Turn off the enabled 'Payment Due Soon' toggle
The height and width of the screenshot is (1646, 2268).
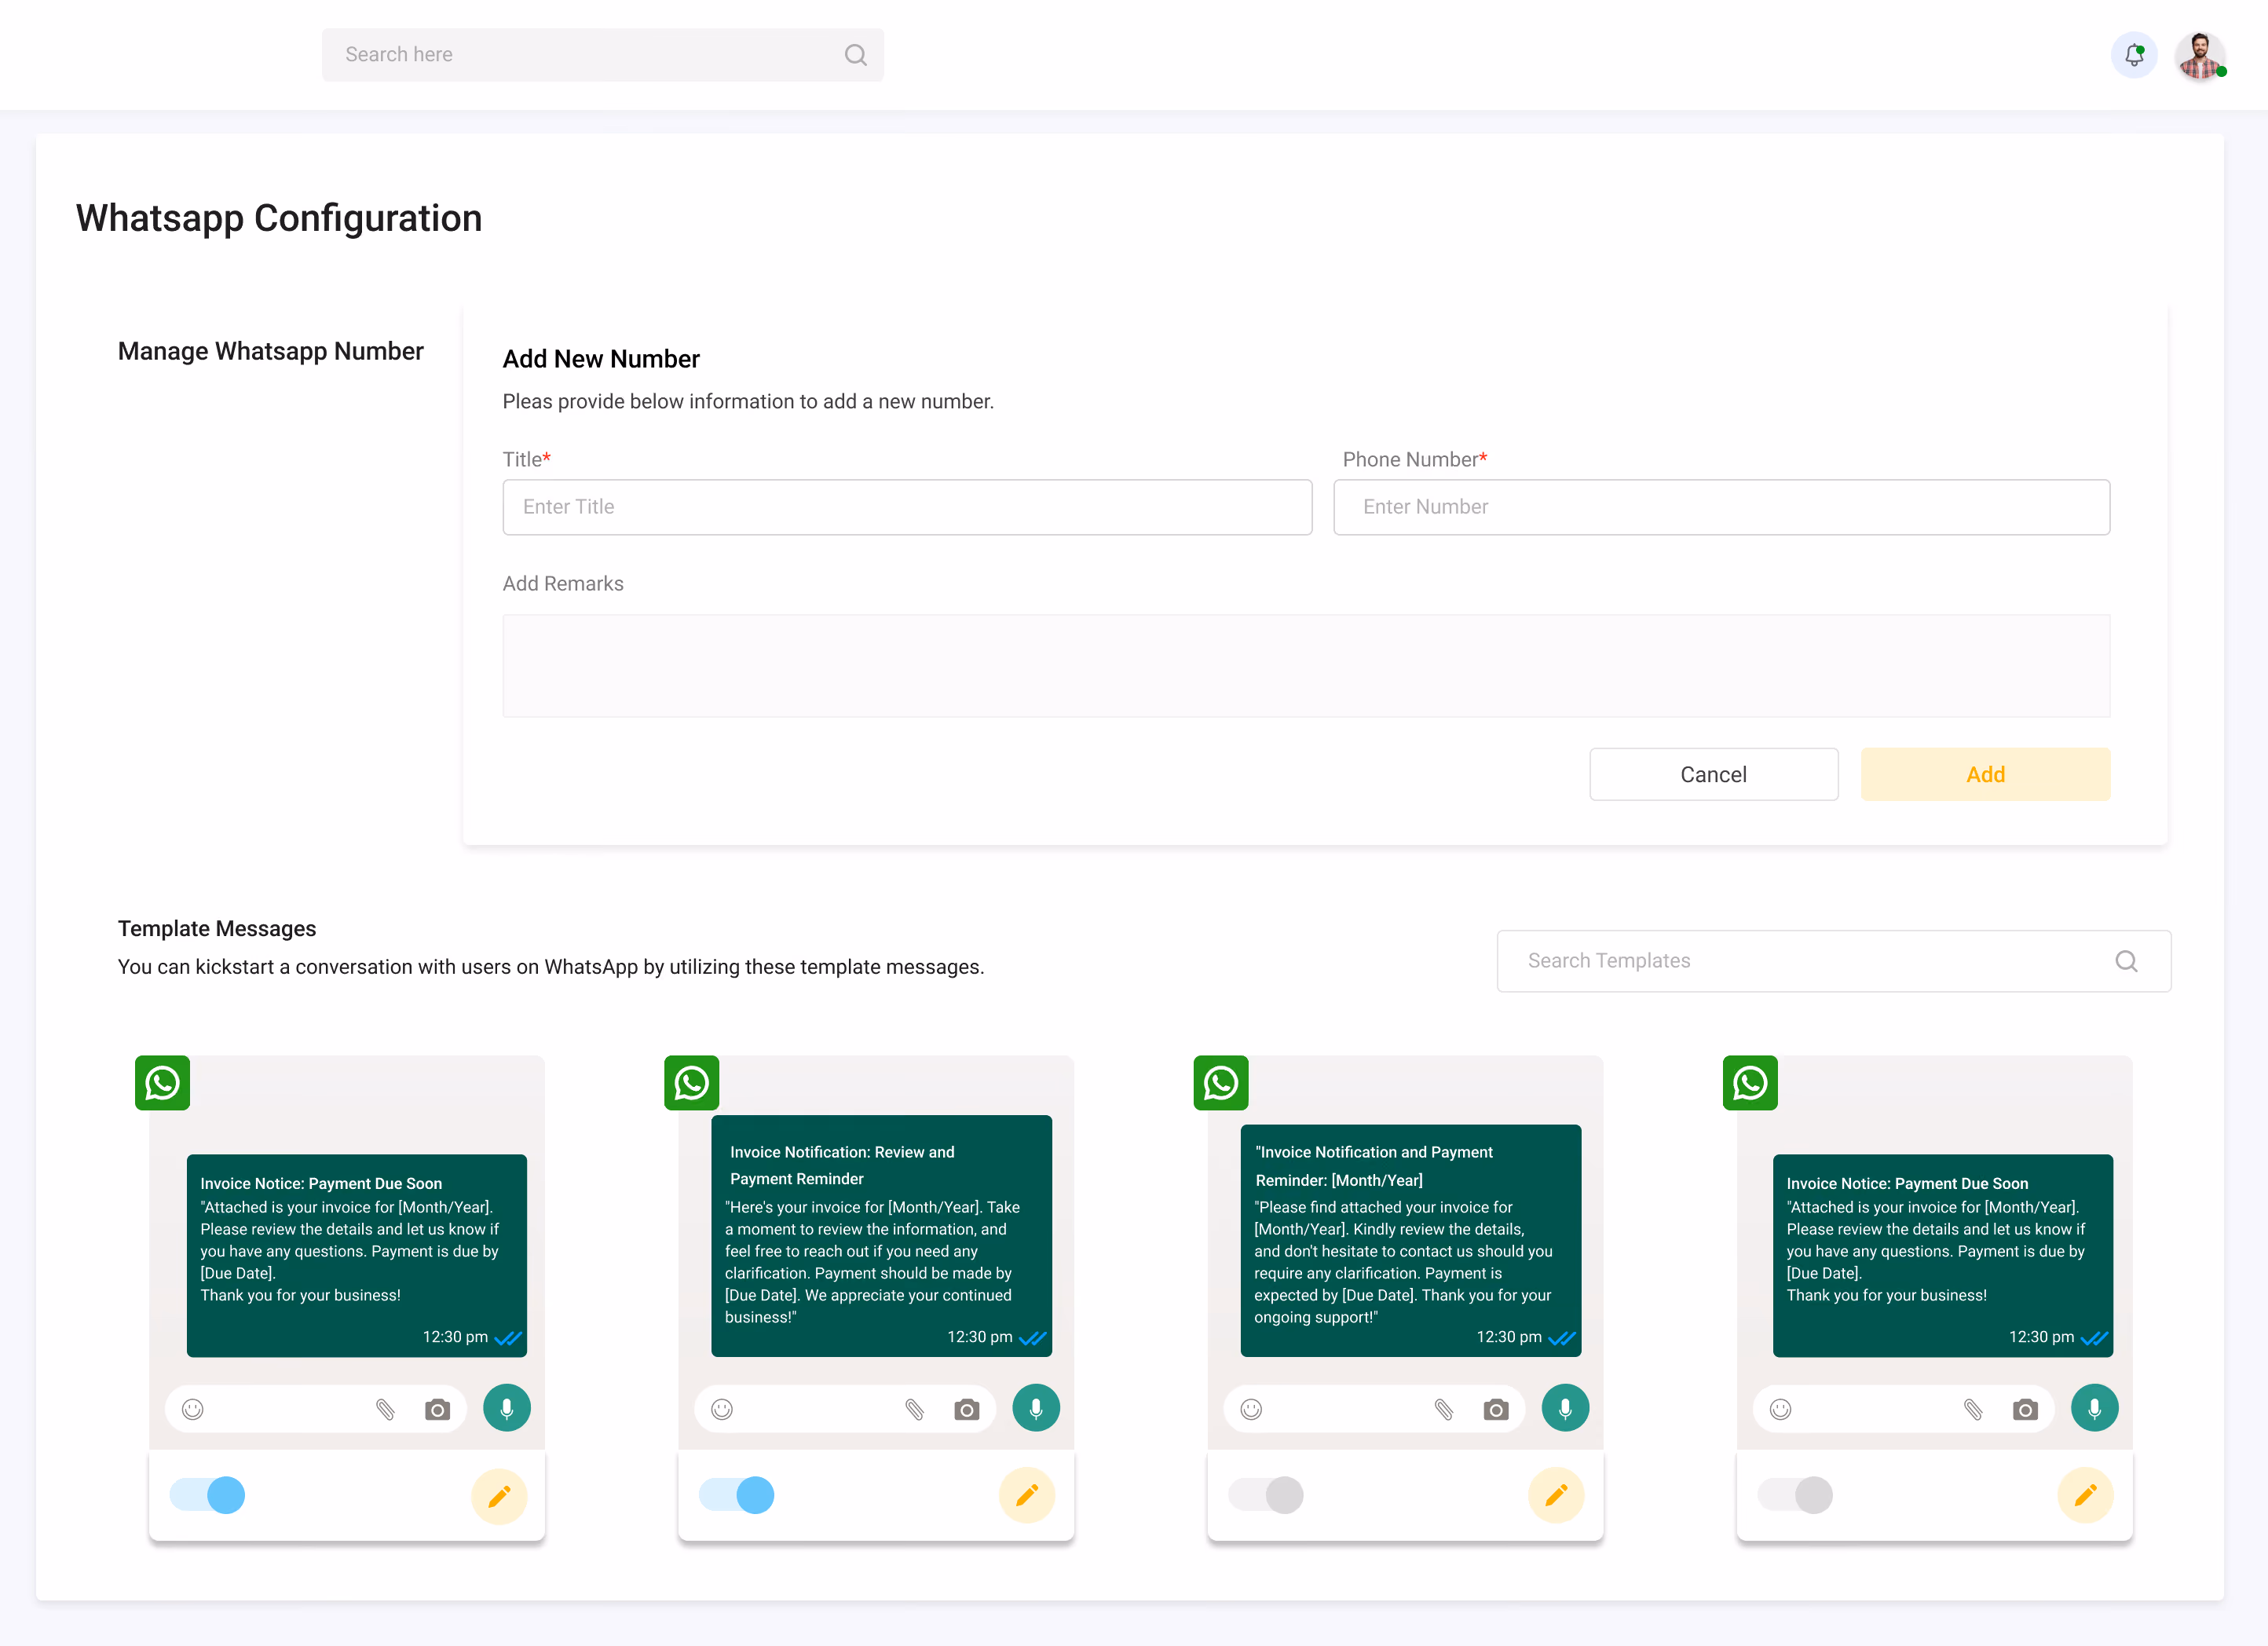(x=207, y=1495)
